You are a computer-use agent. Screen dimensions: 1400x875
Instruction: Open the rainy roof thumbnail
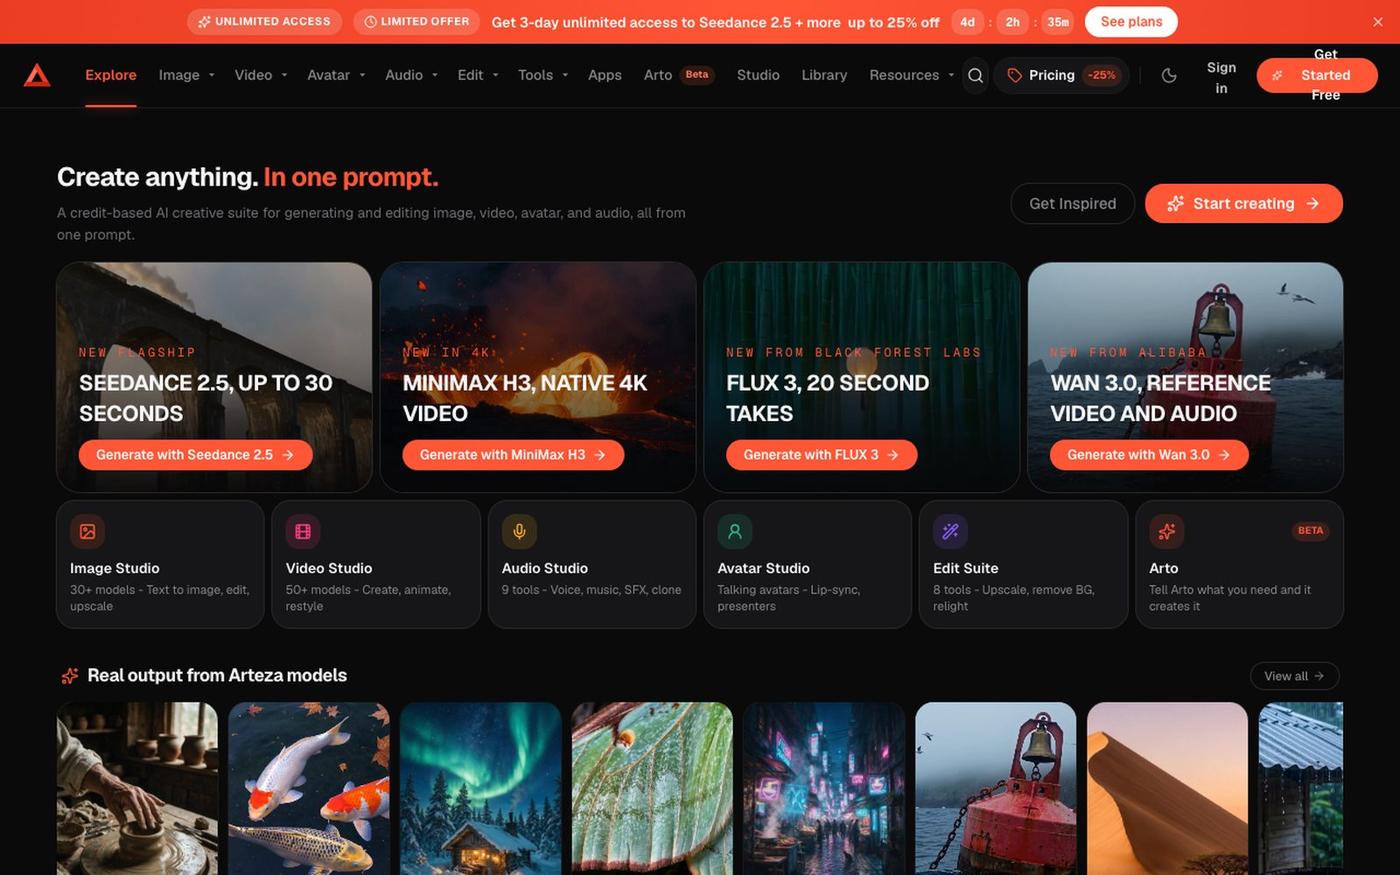click(x=1301, y=788)
